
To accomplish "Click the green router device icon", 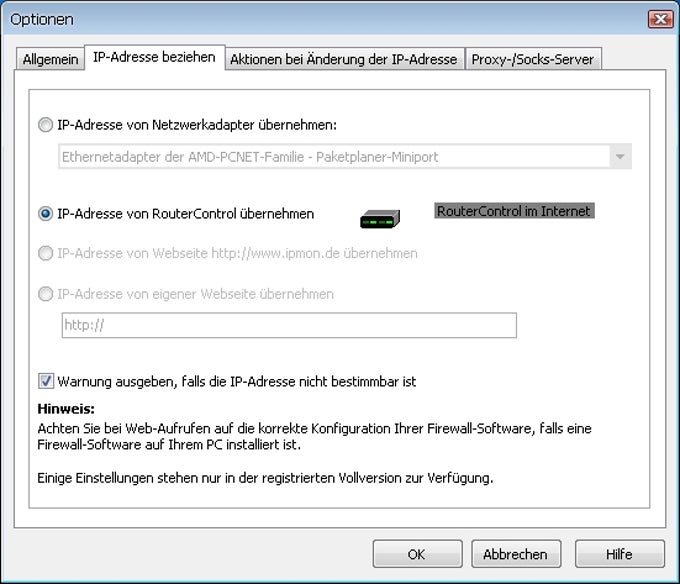I will click(380, 219).
